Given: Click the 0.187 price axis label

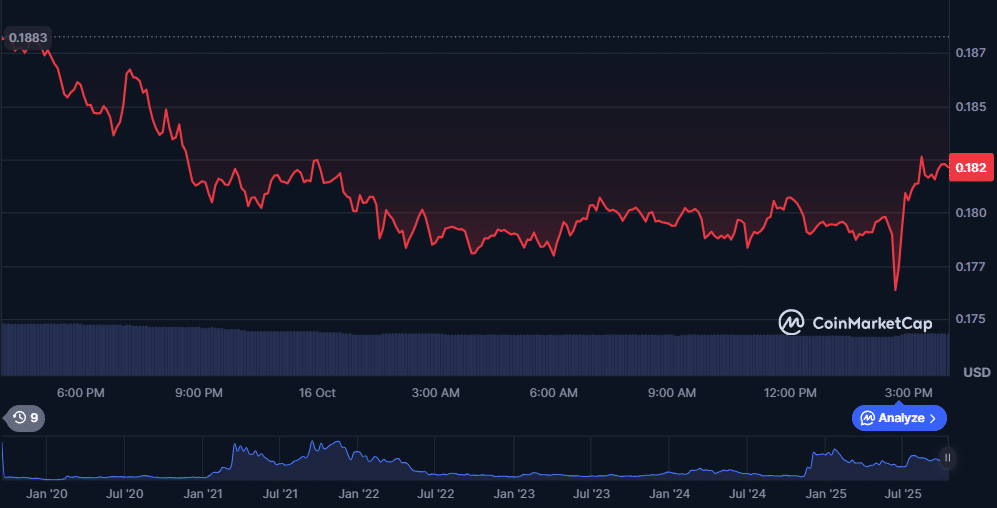Looking at the screenshot, I should tap(971, 53).
